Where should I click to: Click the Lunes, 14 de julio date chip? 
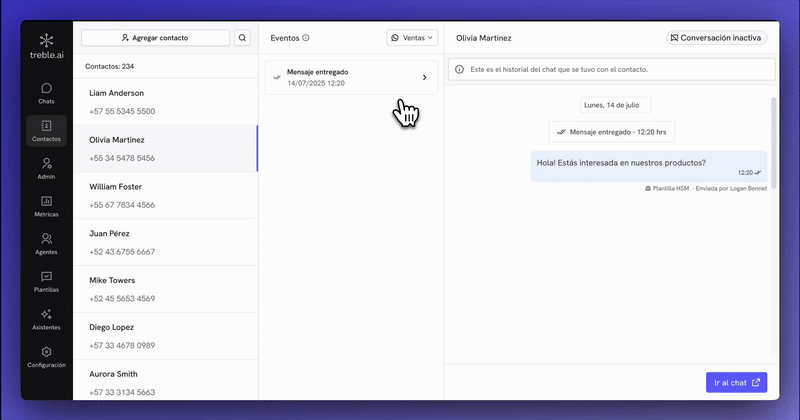(x=615, y=105)
